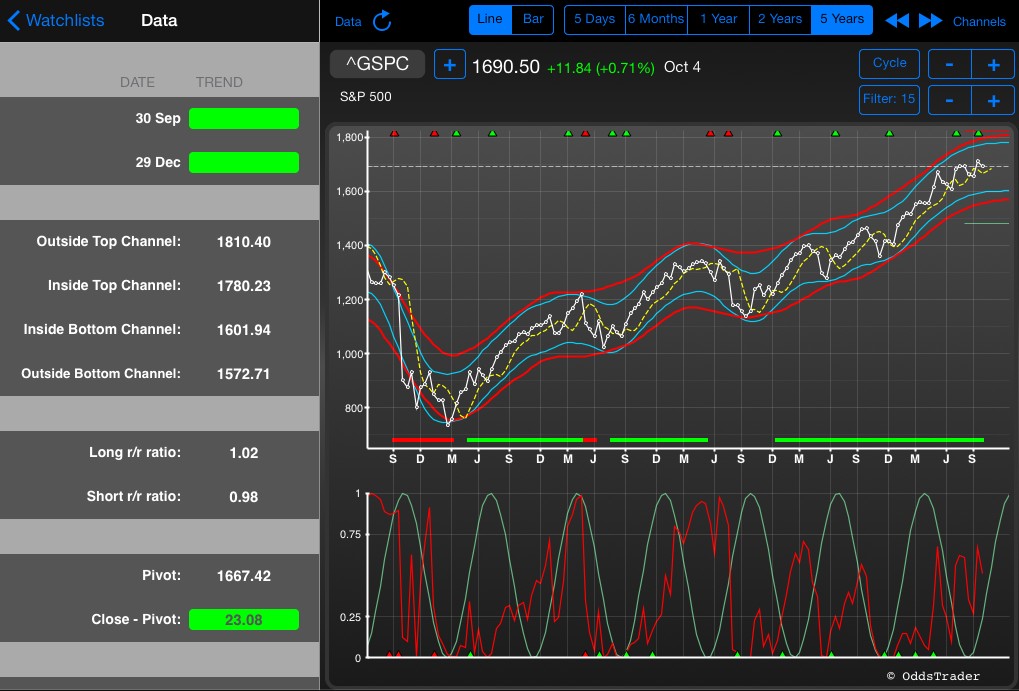
Task: Increase Filter value with plus button
Action: point(993,100)
